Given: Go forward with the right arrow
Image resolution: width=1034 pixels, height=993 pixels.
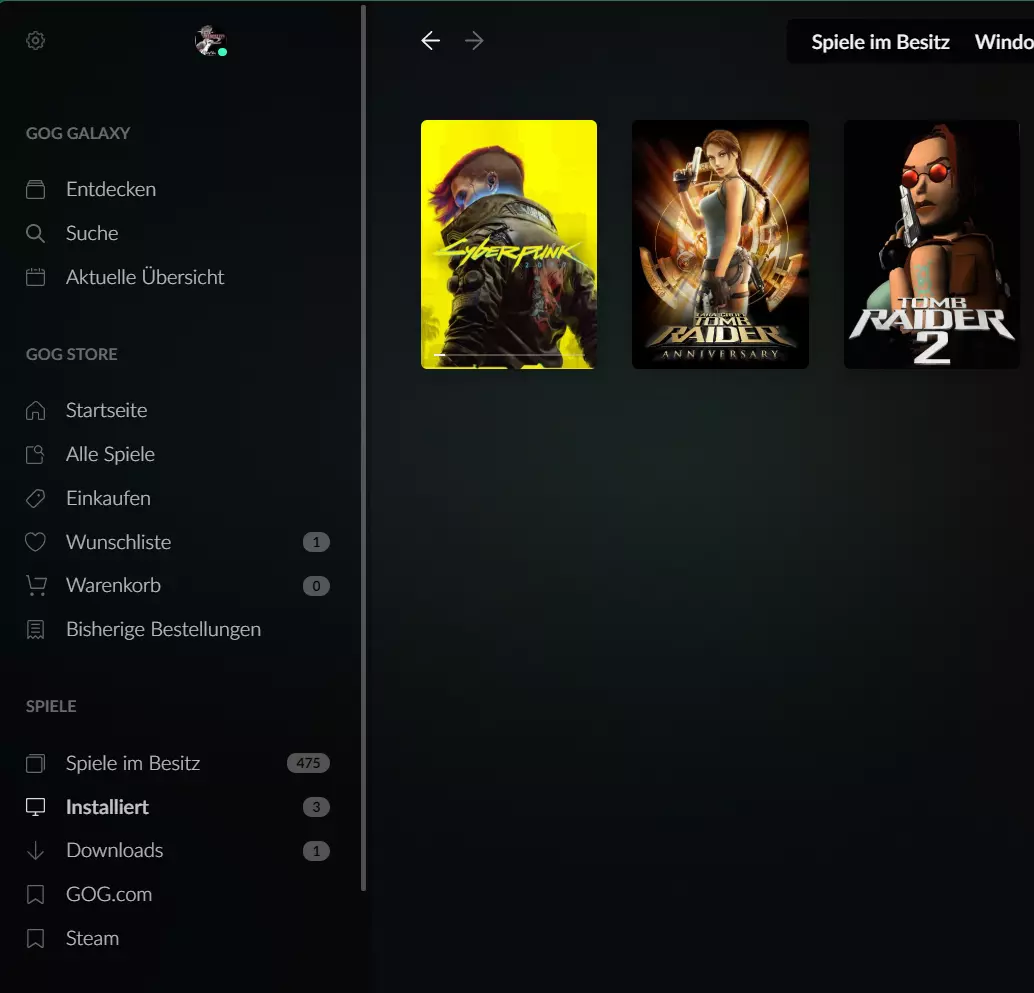Looking at the screenshot, I should [474, 41].
